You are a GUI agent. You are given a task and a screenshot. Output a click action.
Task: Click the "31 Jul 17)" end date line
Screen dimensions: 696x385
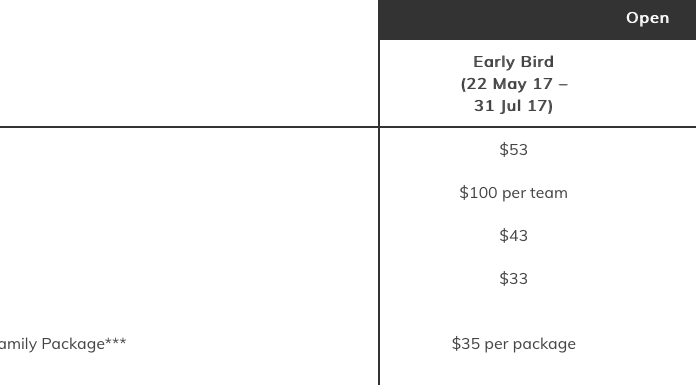(x=514, y=106)
